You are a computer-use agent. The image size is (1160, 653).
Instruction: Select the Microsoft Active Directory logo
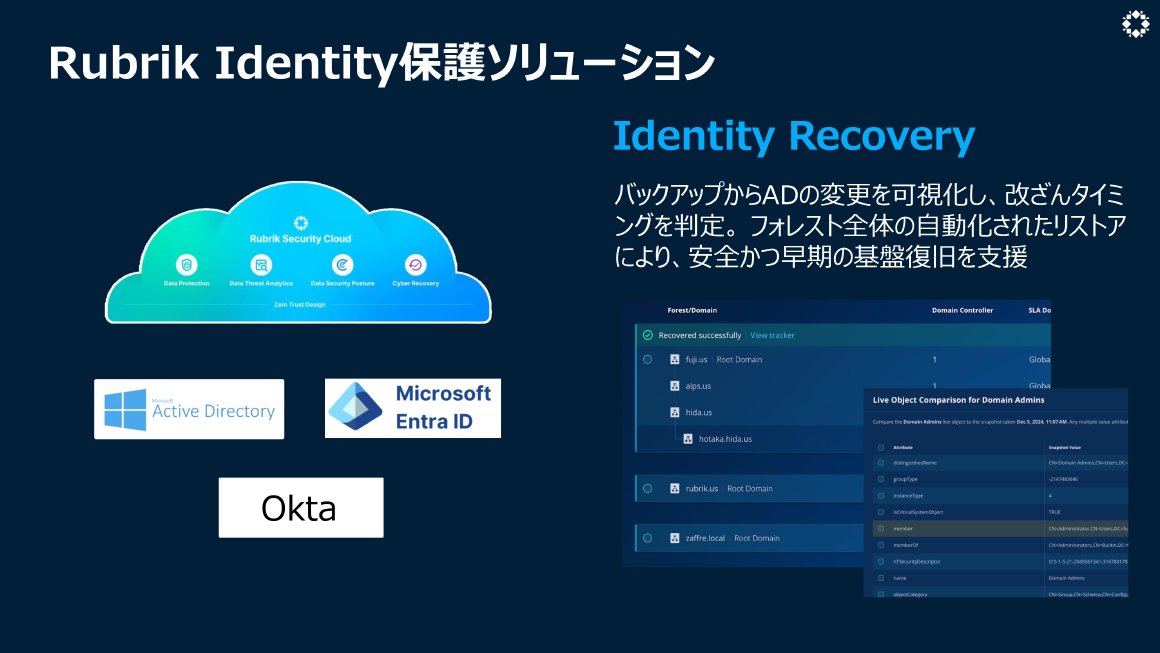click(x=189, y=408)
